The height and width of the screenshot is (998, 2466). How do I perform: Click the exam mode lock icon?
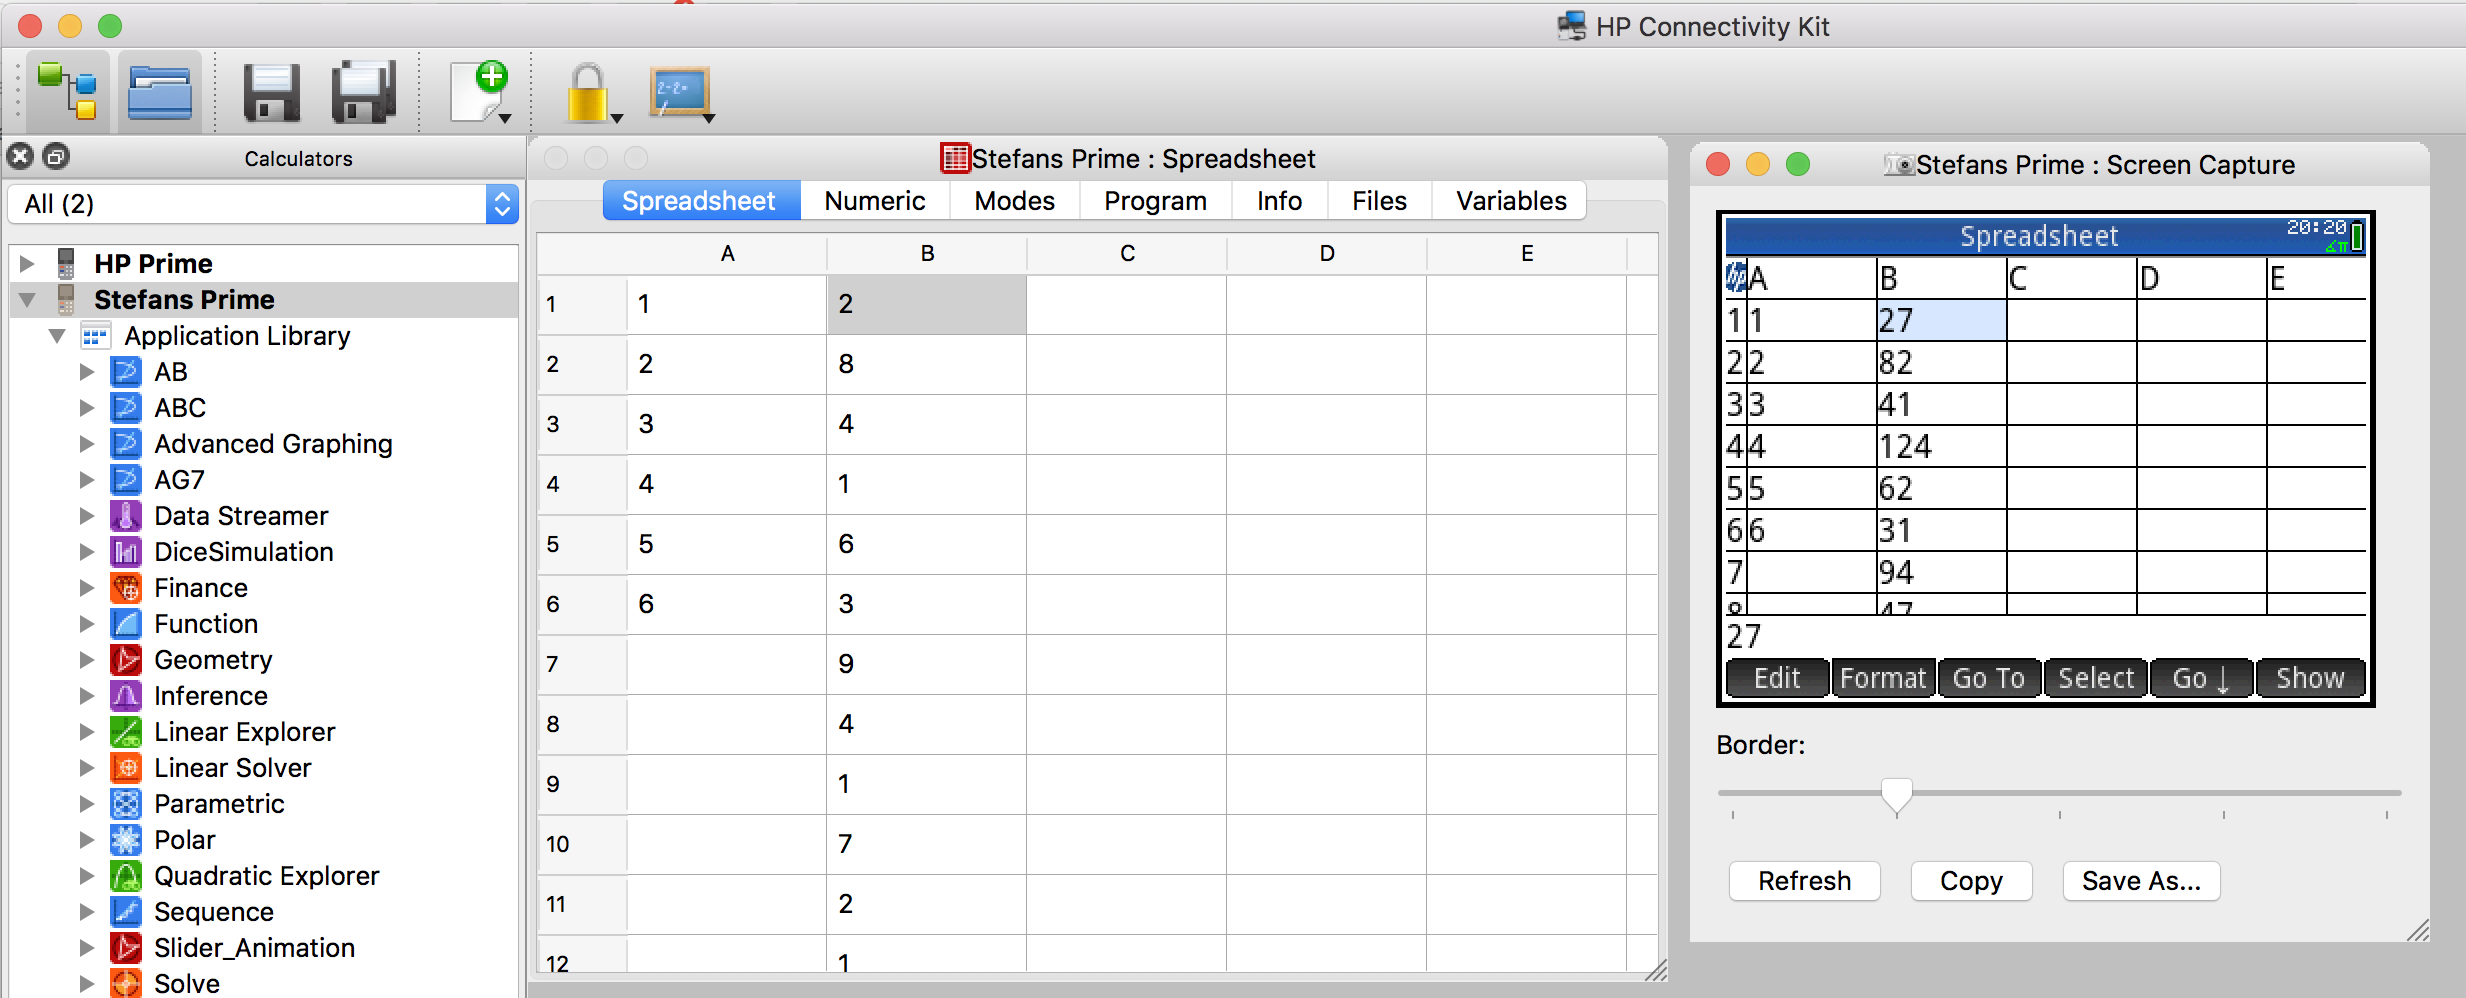(588, 92)
